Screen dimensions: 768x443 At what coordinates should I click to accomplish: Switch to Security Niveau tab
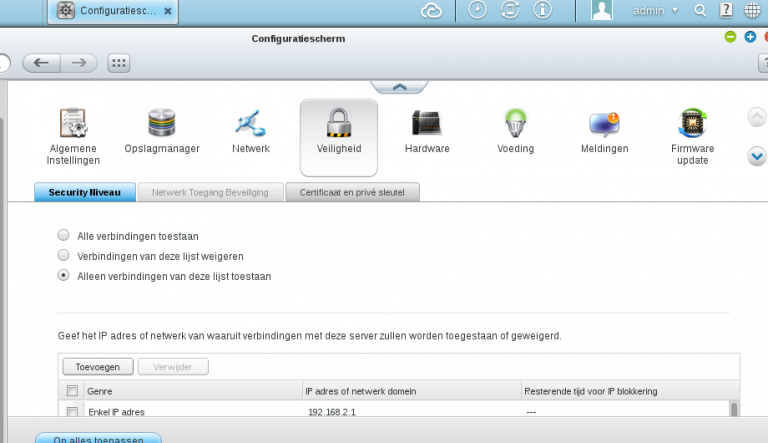point(85,192)
